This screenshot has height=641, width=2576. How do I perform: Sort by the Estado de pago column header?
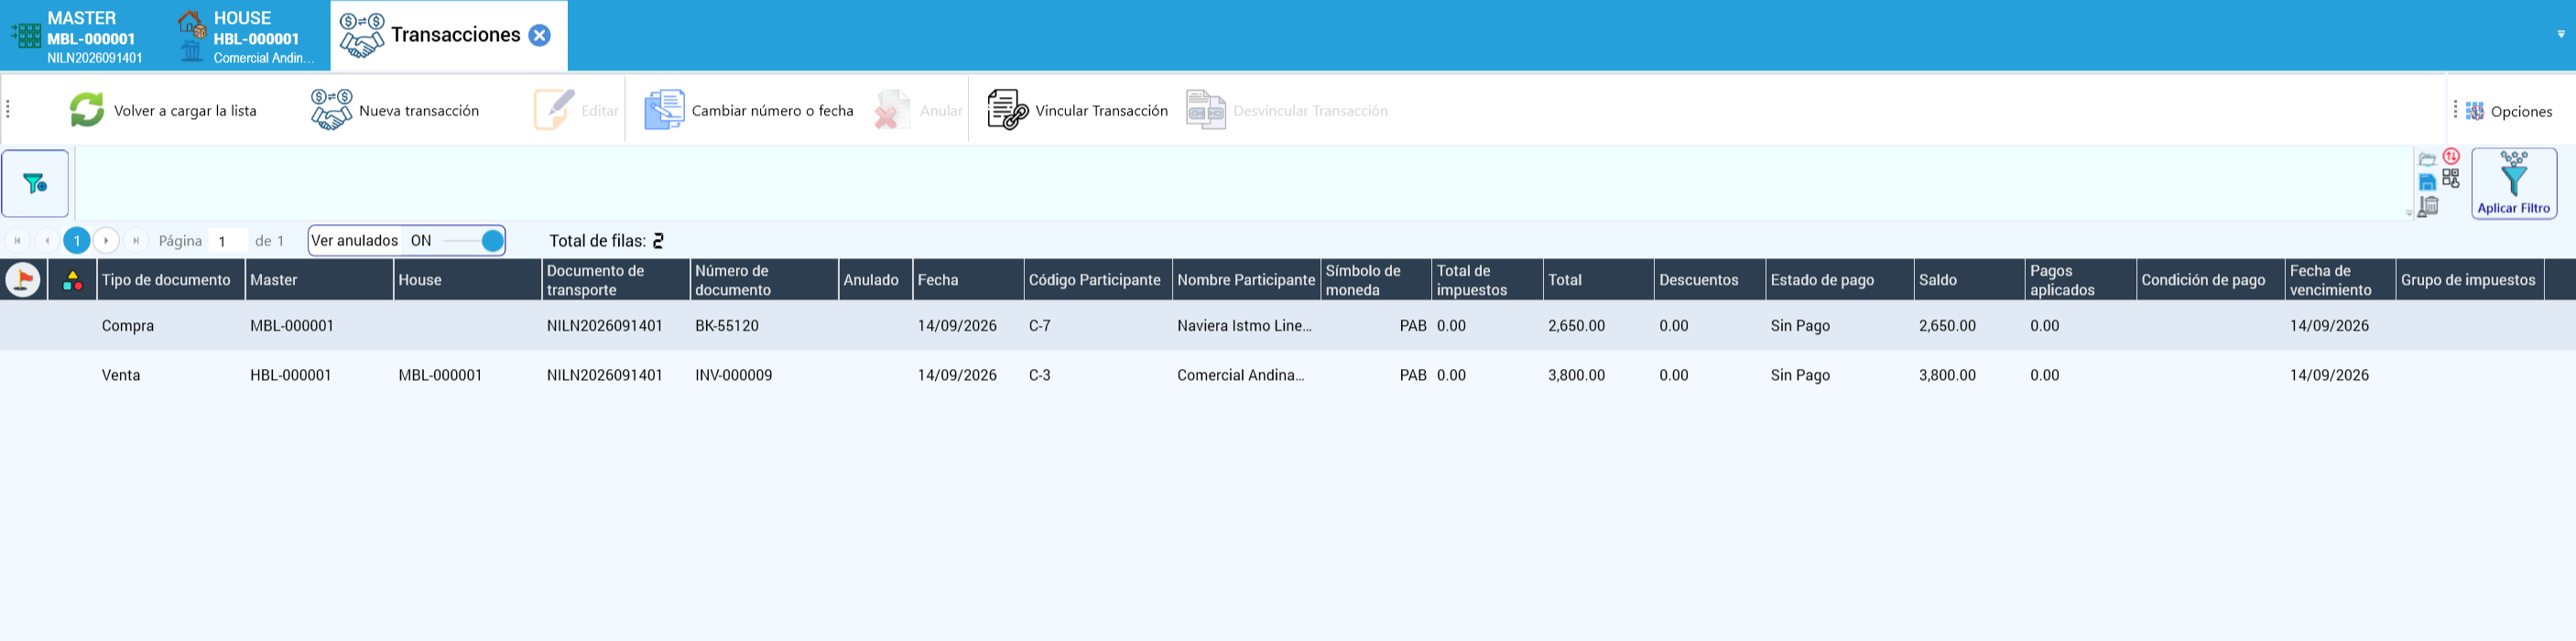[x=1839, y=280]
